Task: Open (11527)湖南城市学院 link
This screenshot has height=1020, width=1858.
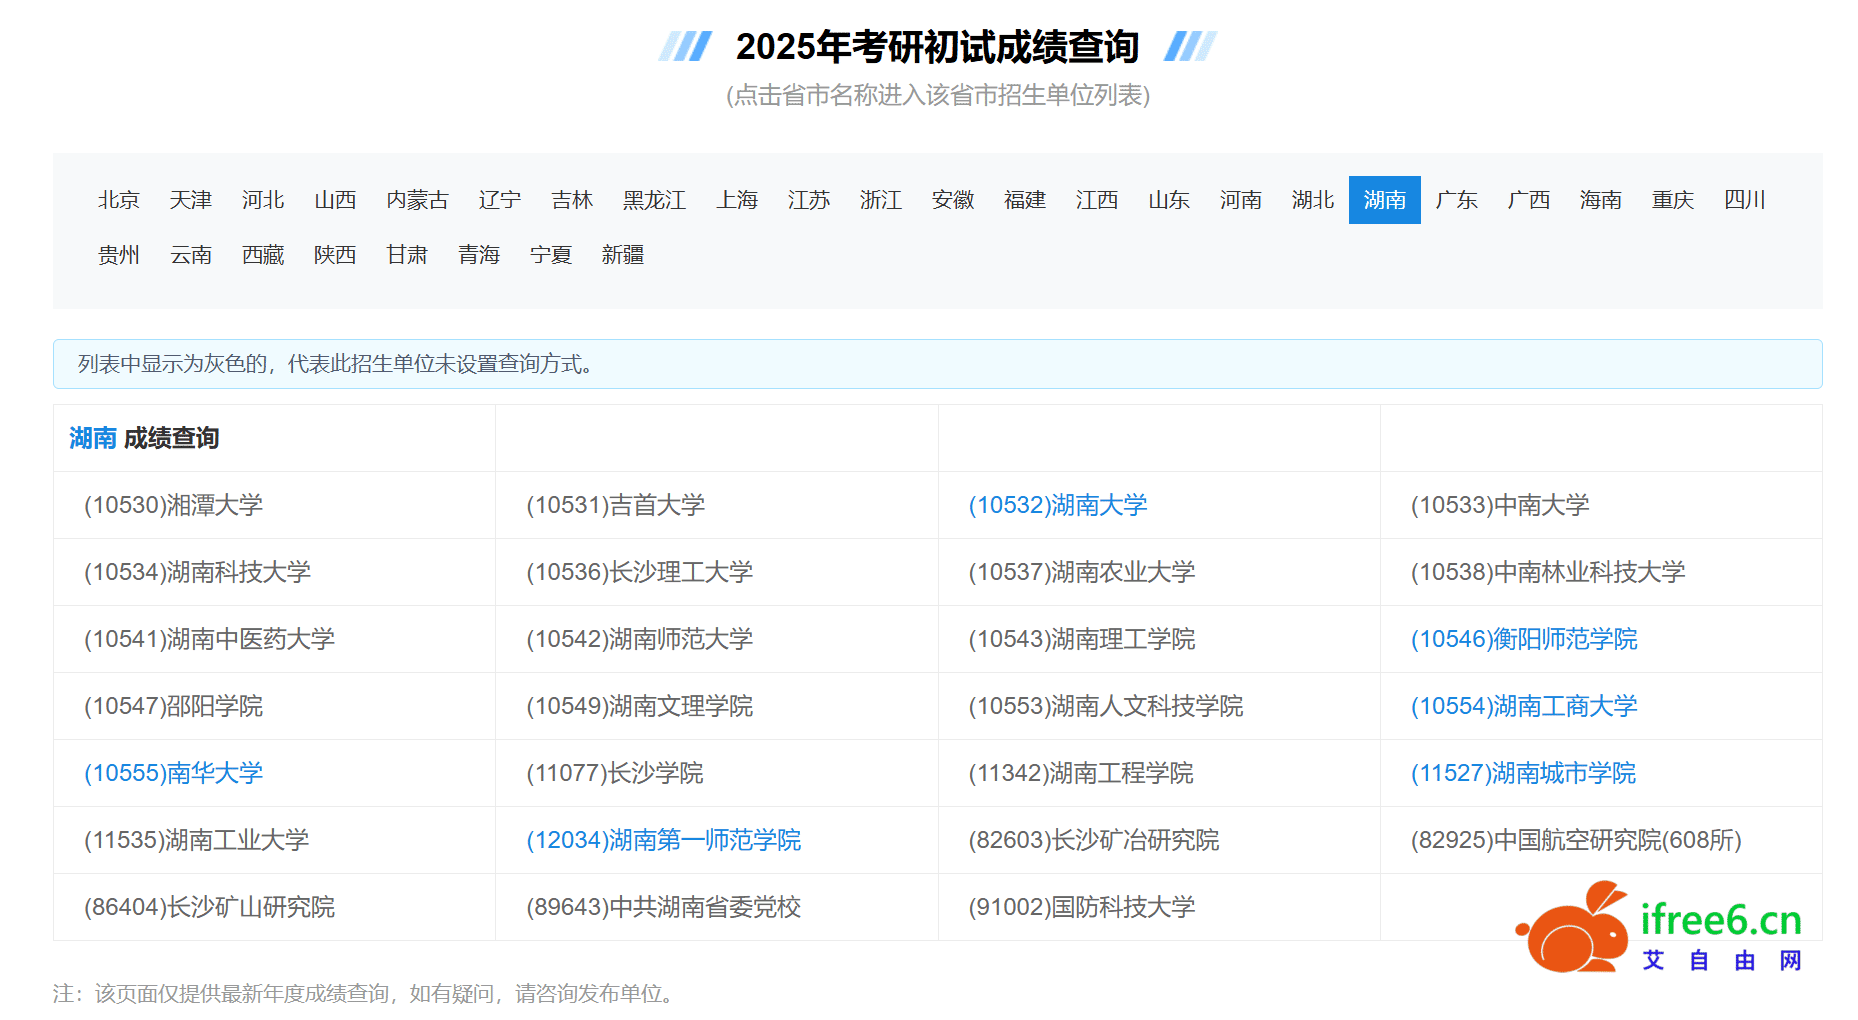Action: click(x=1522, y=773)
